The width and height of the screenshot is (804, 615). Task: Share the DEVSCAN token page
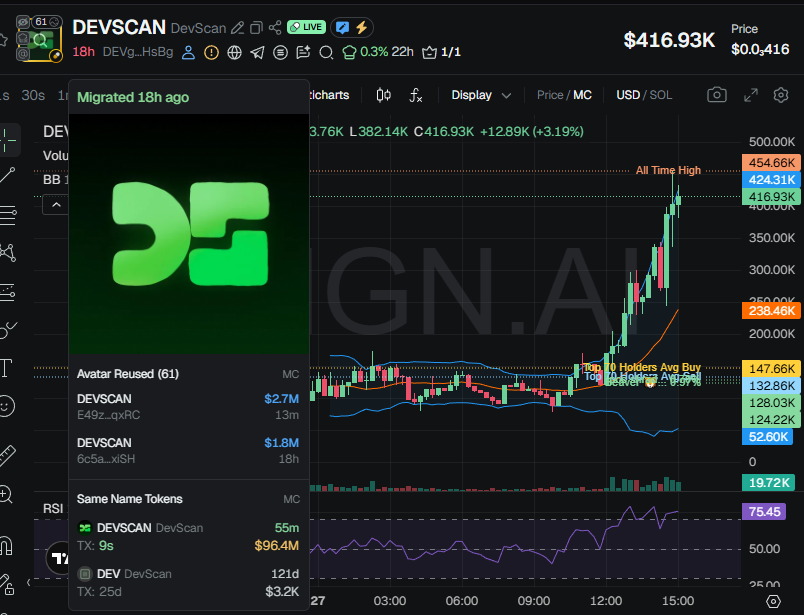click(x=275, y=28)
